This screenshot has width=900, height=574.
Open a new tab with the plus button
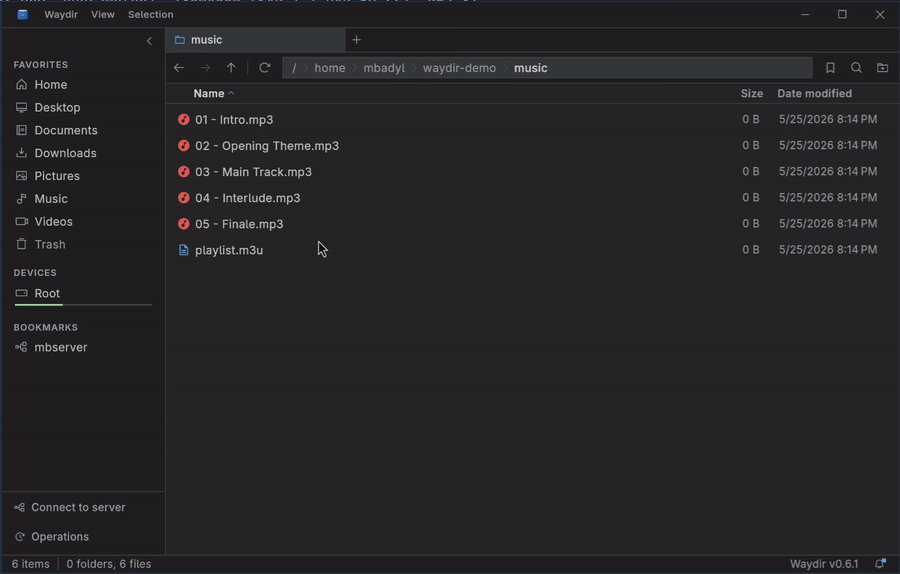tap(356, 40)
